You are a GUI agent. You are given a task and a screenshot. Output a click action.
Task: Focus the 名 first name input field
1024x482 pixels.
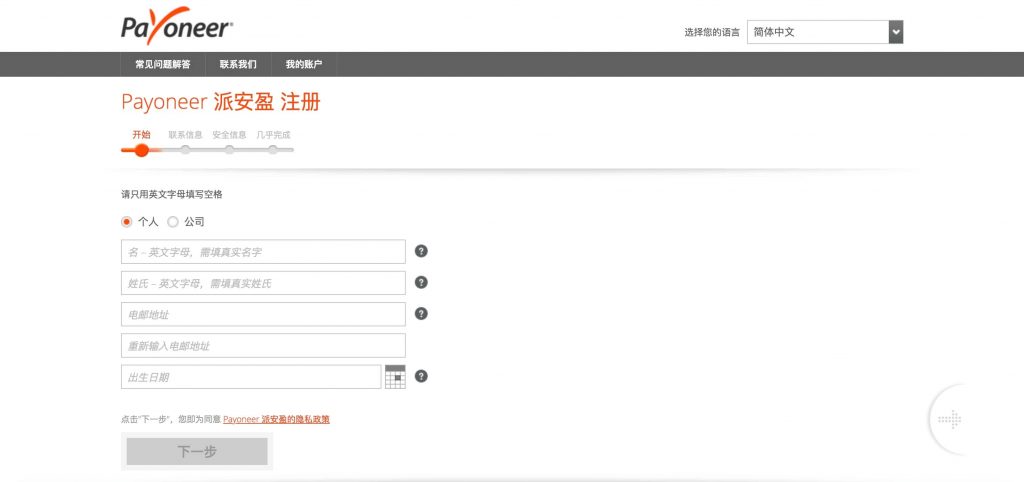tap(263, 251)
